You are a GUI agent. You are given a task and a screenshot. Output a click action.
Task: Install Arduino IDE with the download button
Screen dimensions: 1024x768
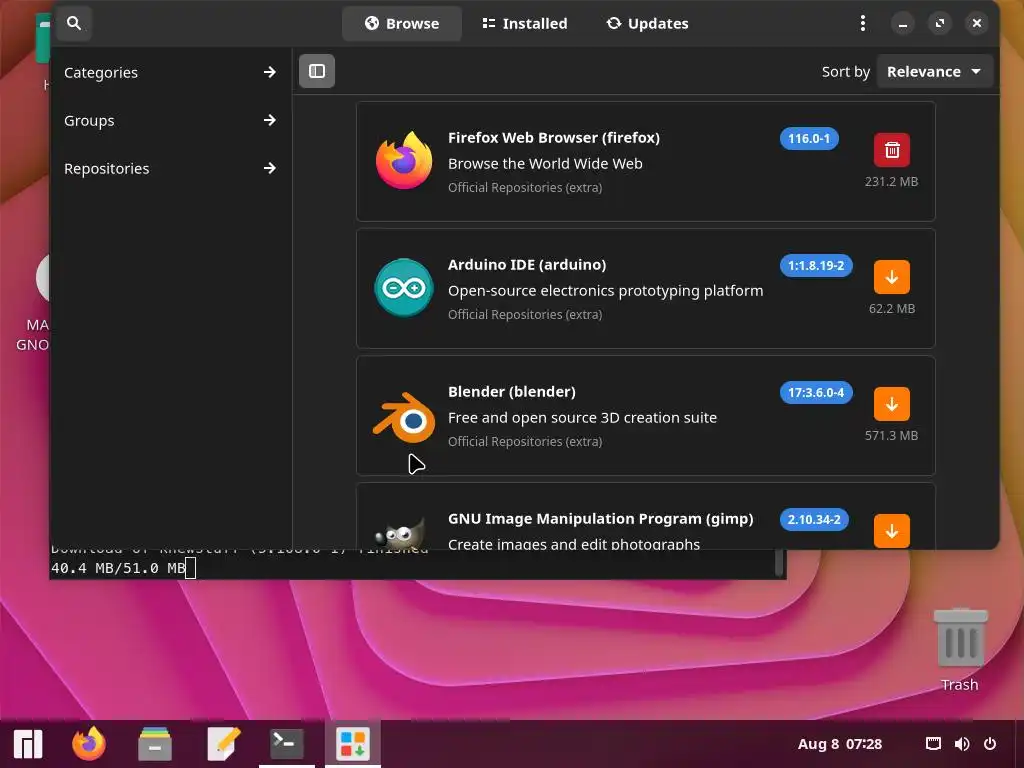click(x=891, y=277)
